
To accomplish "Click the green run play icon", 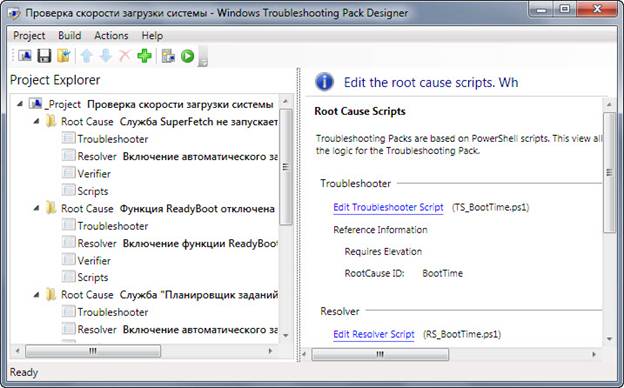I will [x=187, y=56].
